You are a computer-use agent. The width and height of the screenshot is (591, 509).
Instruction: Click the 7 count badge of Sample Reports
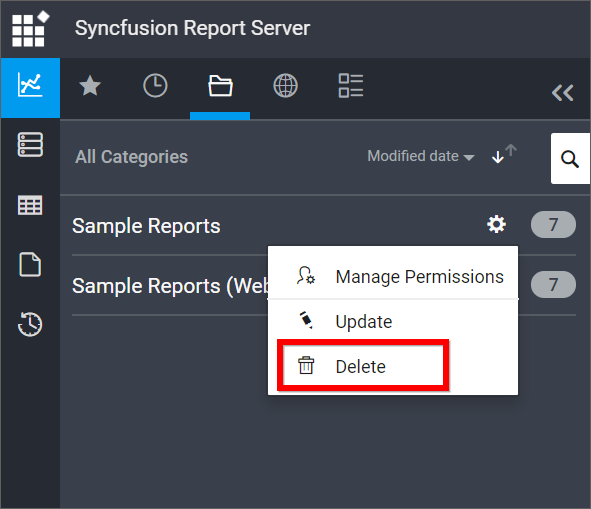click(x=553, y=225)
